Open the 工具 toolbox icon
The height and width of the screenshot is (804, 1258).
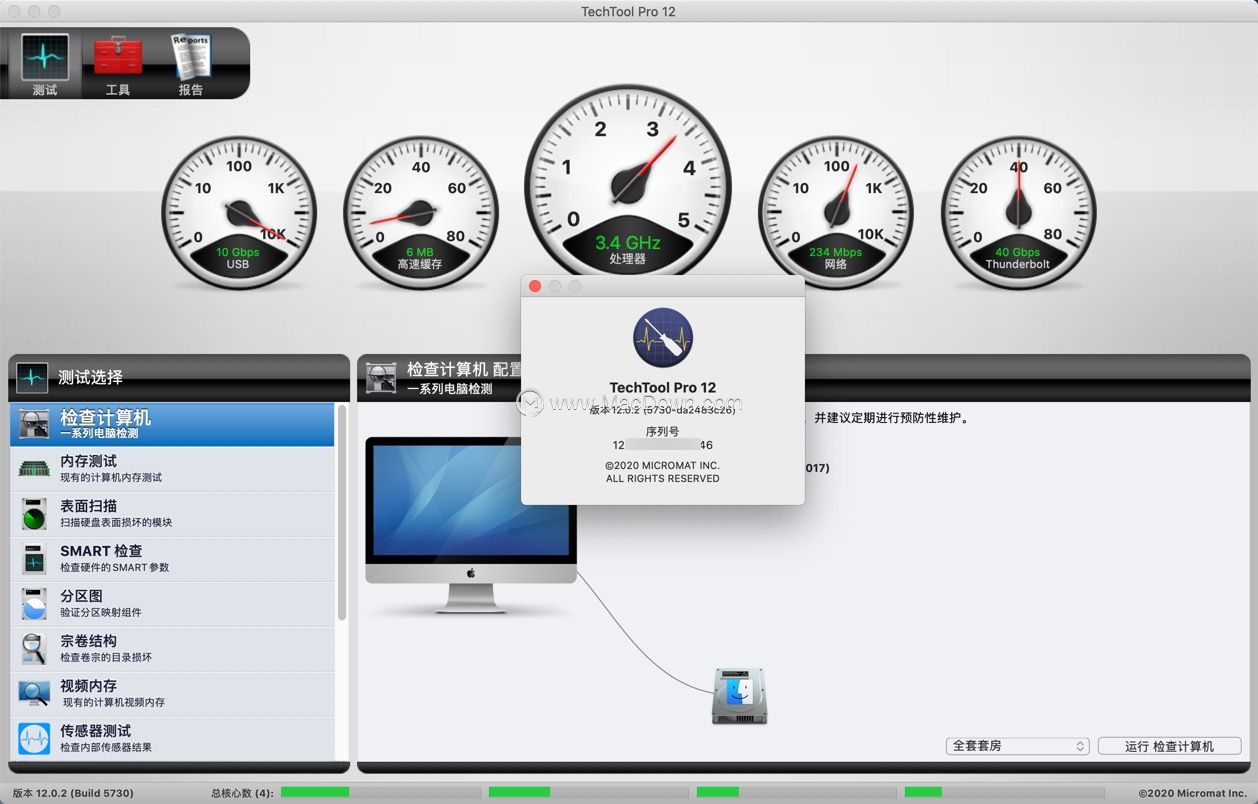118,57
